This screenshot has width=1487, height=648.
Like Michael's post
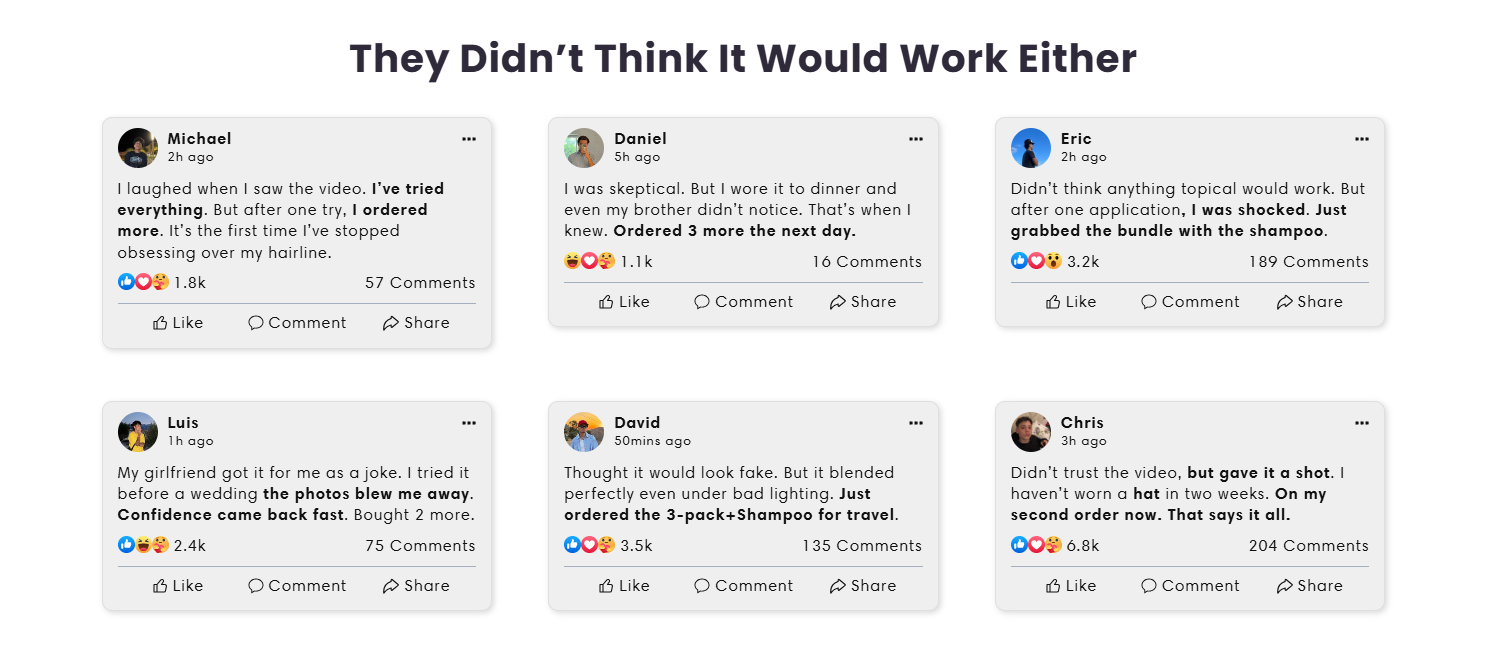(178, 323)
